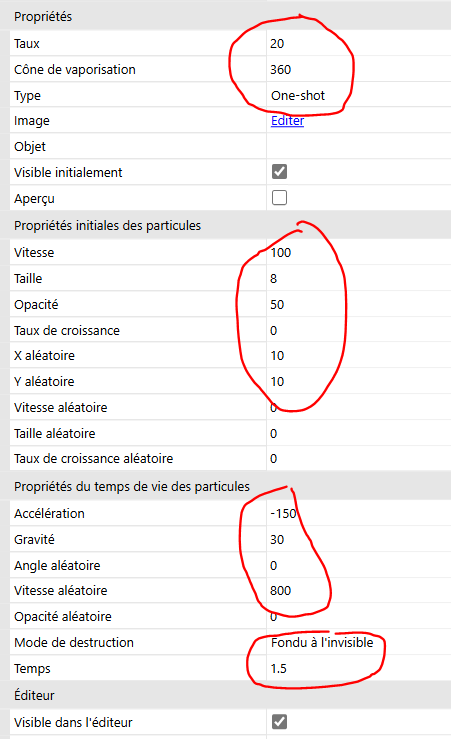Select the empty Objet value cell
The width and height of the screenshot is (451, 739).
(359, 146)
